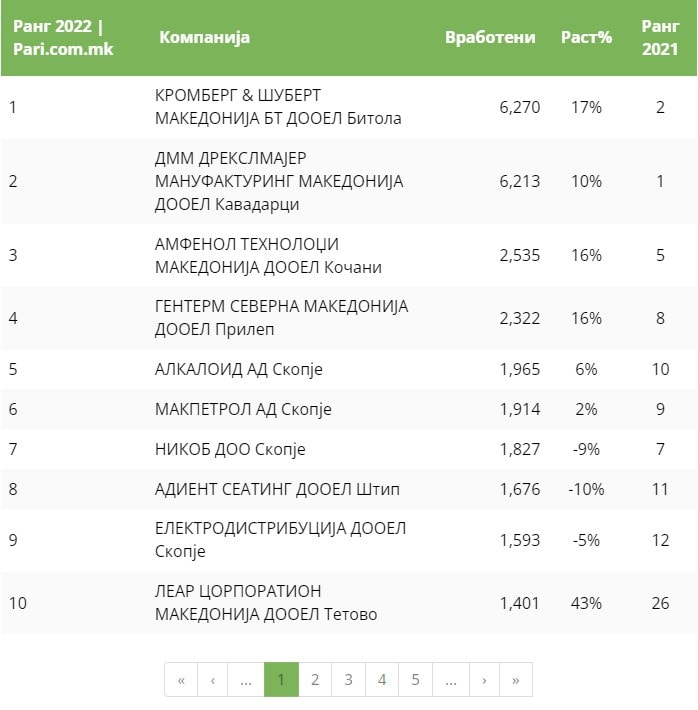Select page 1 in pagination
This screenshot has height=710, width=698.
pyautogui.click(x=281, y=680)
